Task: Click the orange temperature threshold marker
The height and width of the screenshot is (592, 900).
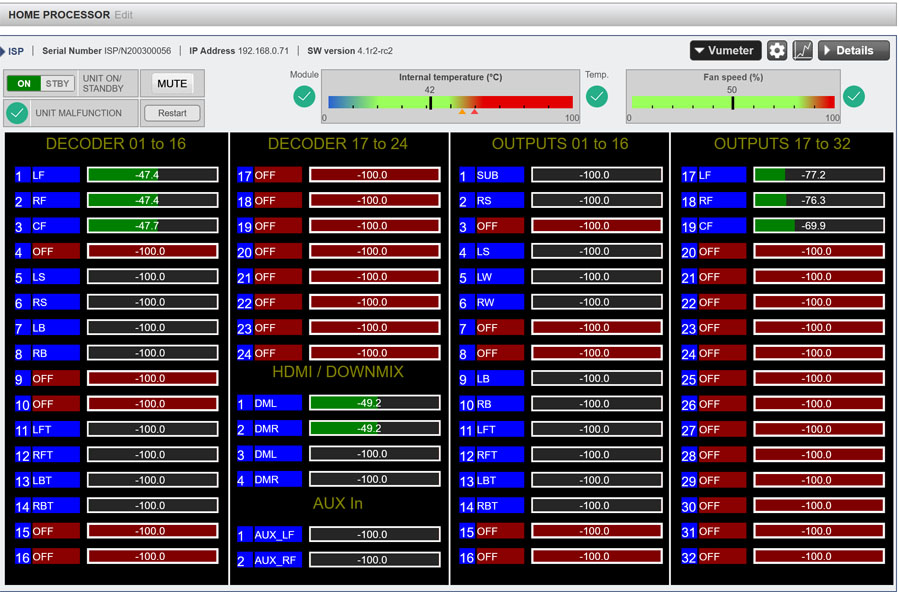Action: (x=462, y=112)
